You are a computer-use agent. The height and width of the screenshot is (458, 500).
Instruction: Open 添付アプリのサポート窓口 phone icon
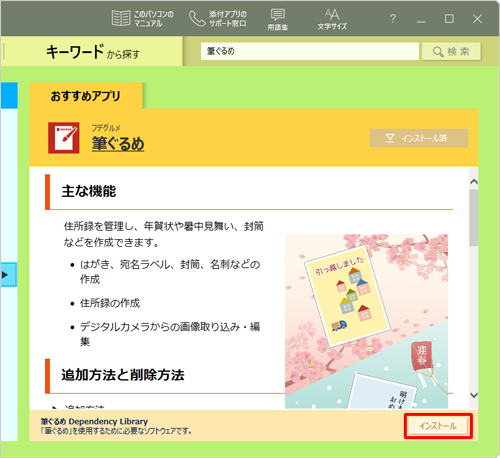pos(218,18)
